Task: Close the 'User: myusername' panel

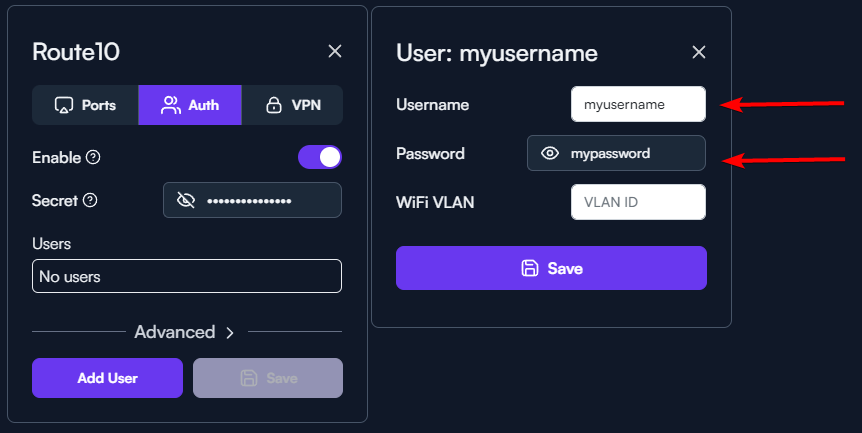Action: point(699,52)
